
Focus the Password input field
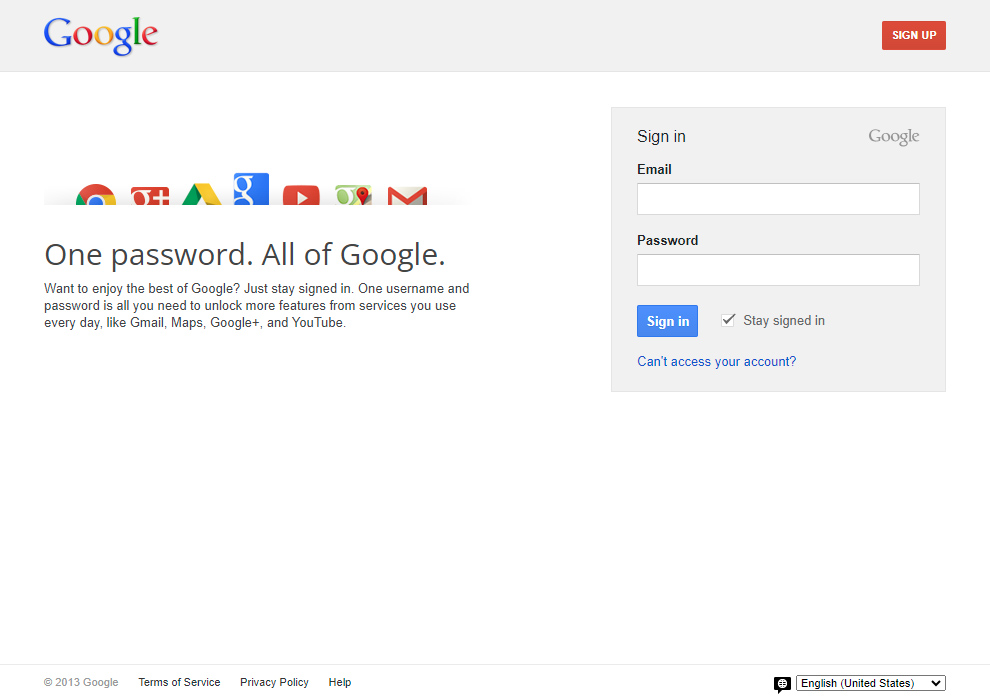(x=778, y=270)
